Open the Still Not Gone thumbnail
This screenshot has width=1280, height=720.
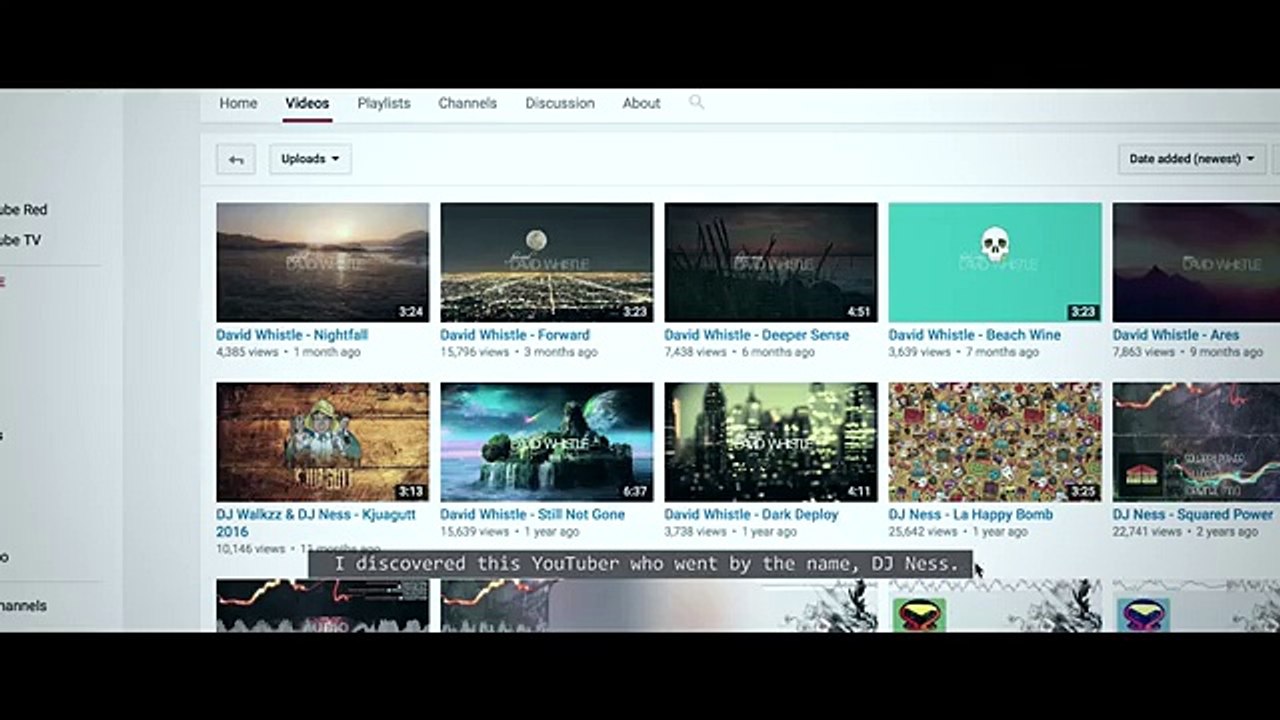pos(547,442)
